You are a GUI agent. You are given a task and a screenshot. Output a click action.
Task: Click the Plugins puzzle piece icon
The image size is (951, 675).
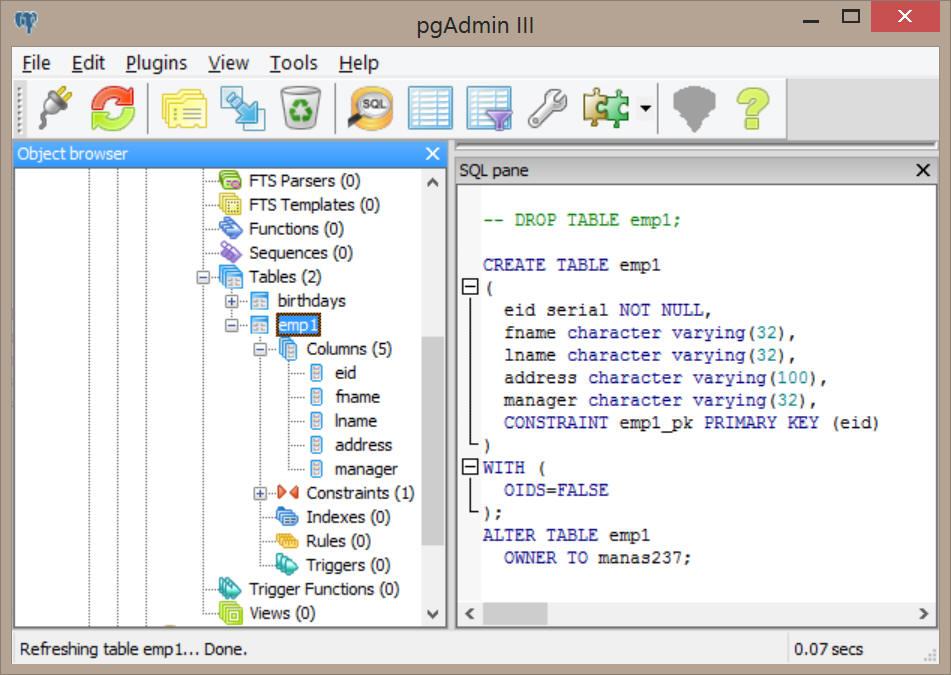pos(606,108)
